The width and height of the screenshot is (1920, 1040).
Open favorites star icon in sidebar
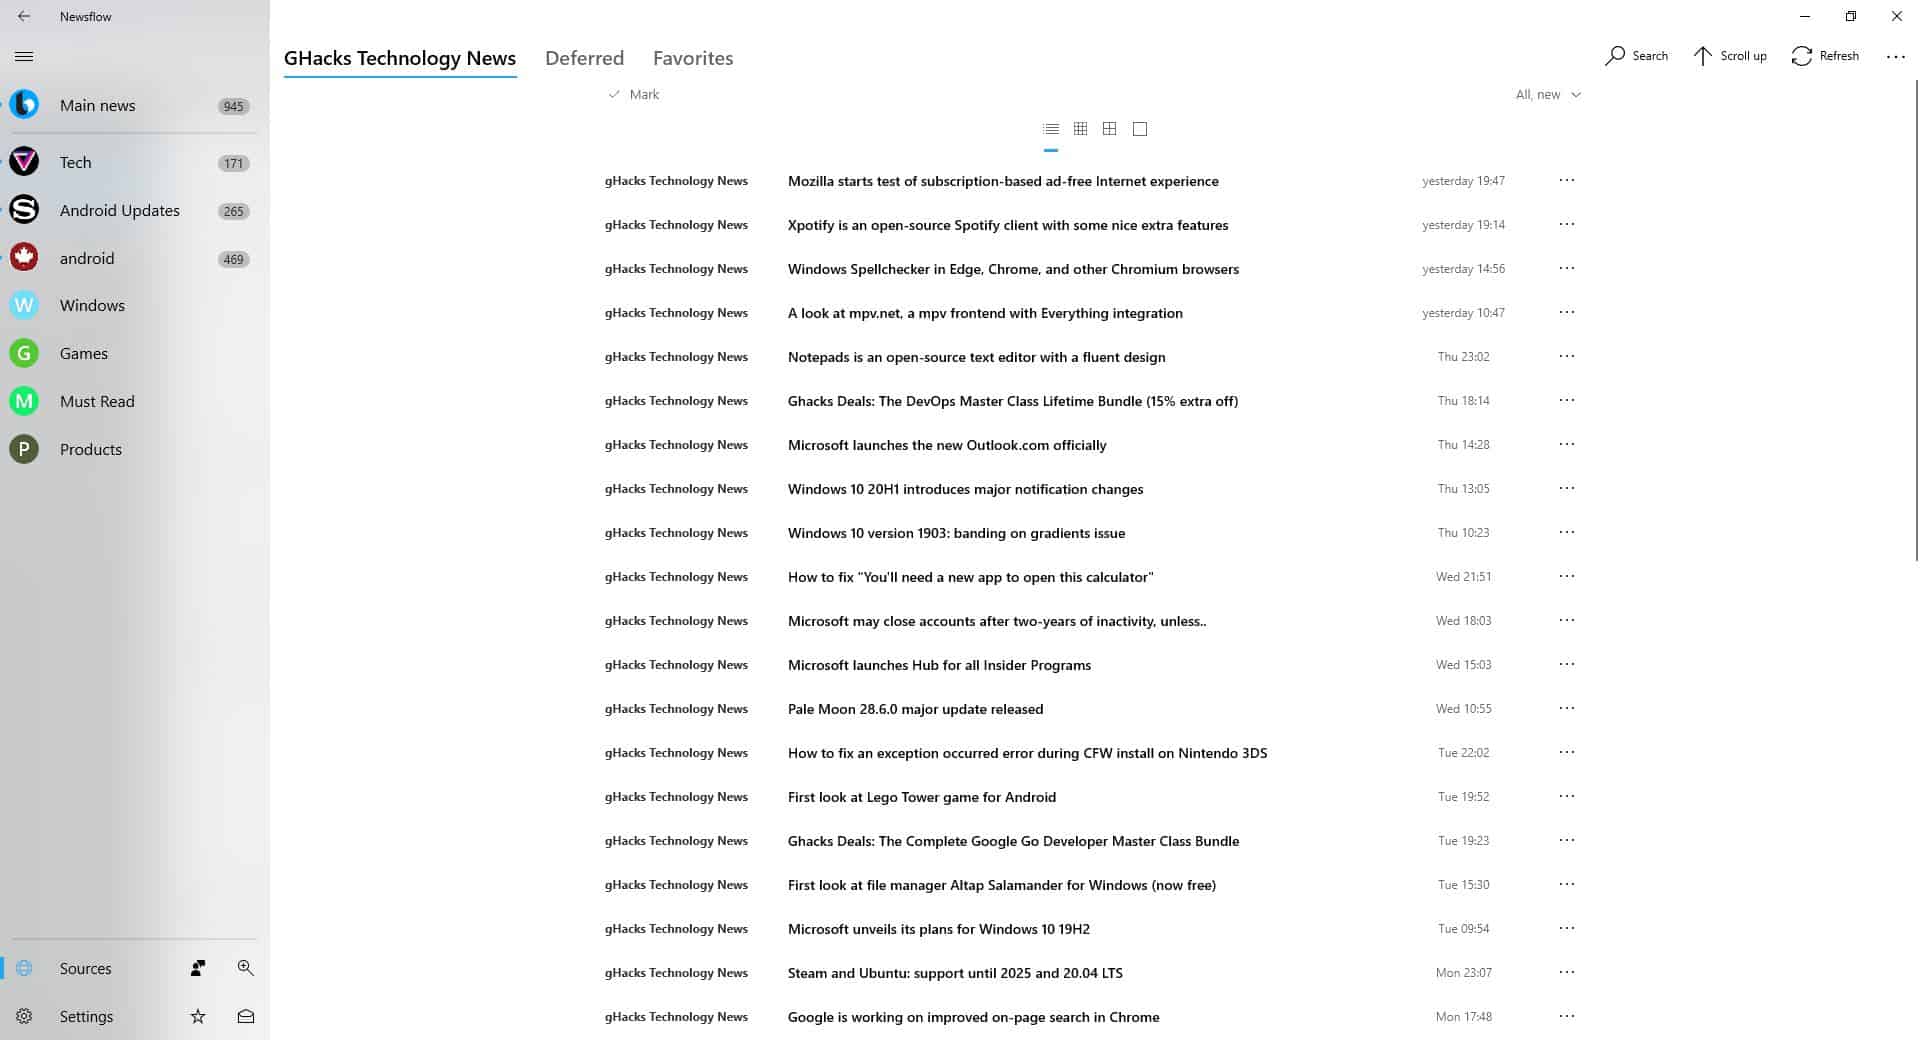tap(198, 1016)
